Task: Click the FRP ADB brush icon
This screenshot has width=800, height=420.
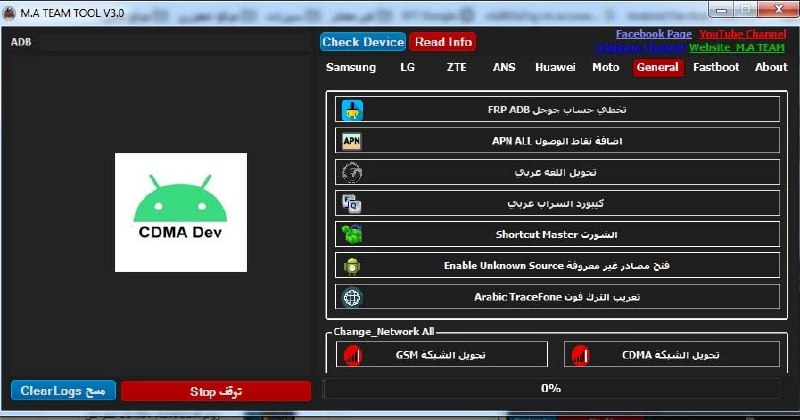Action: tap(352, 110)
